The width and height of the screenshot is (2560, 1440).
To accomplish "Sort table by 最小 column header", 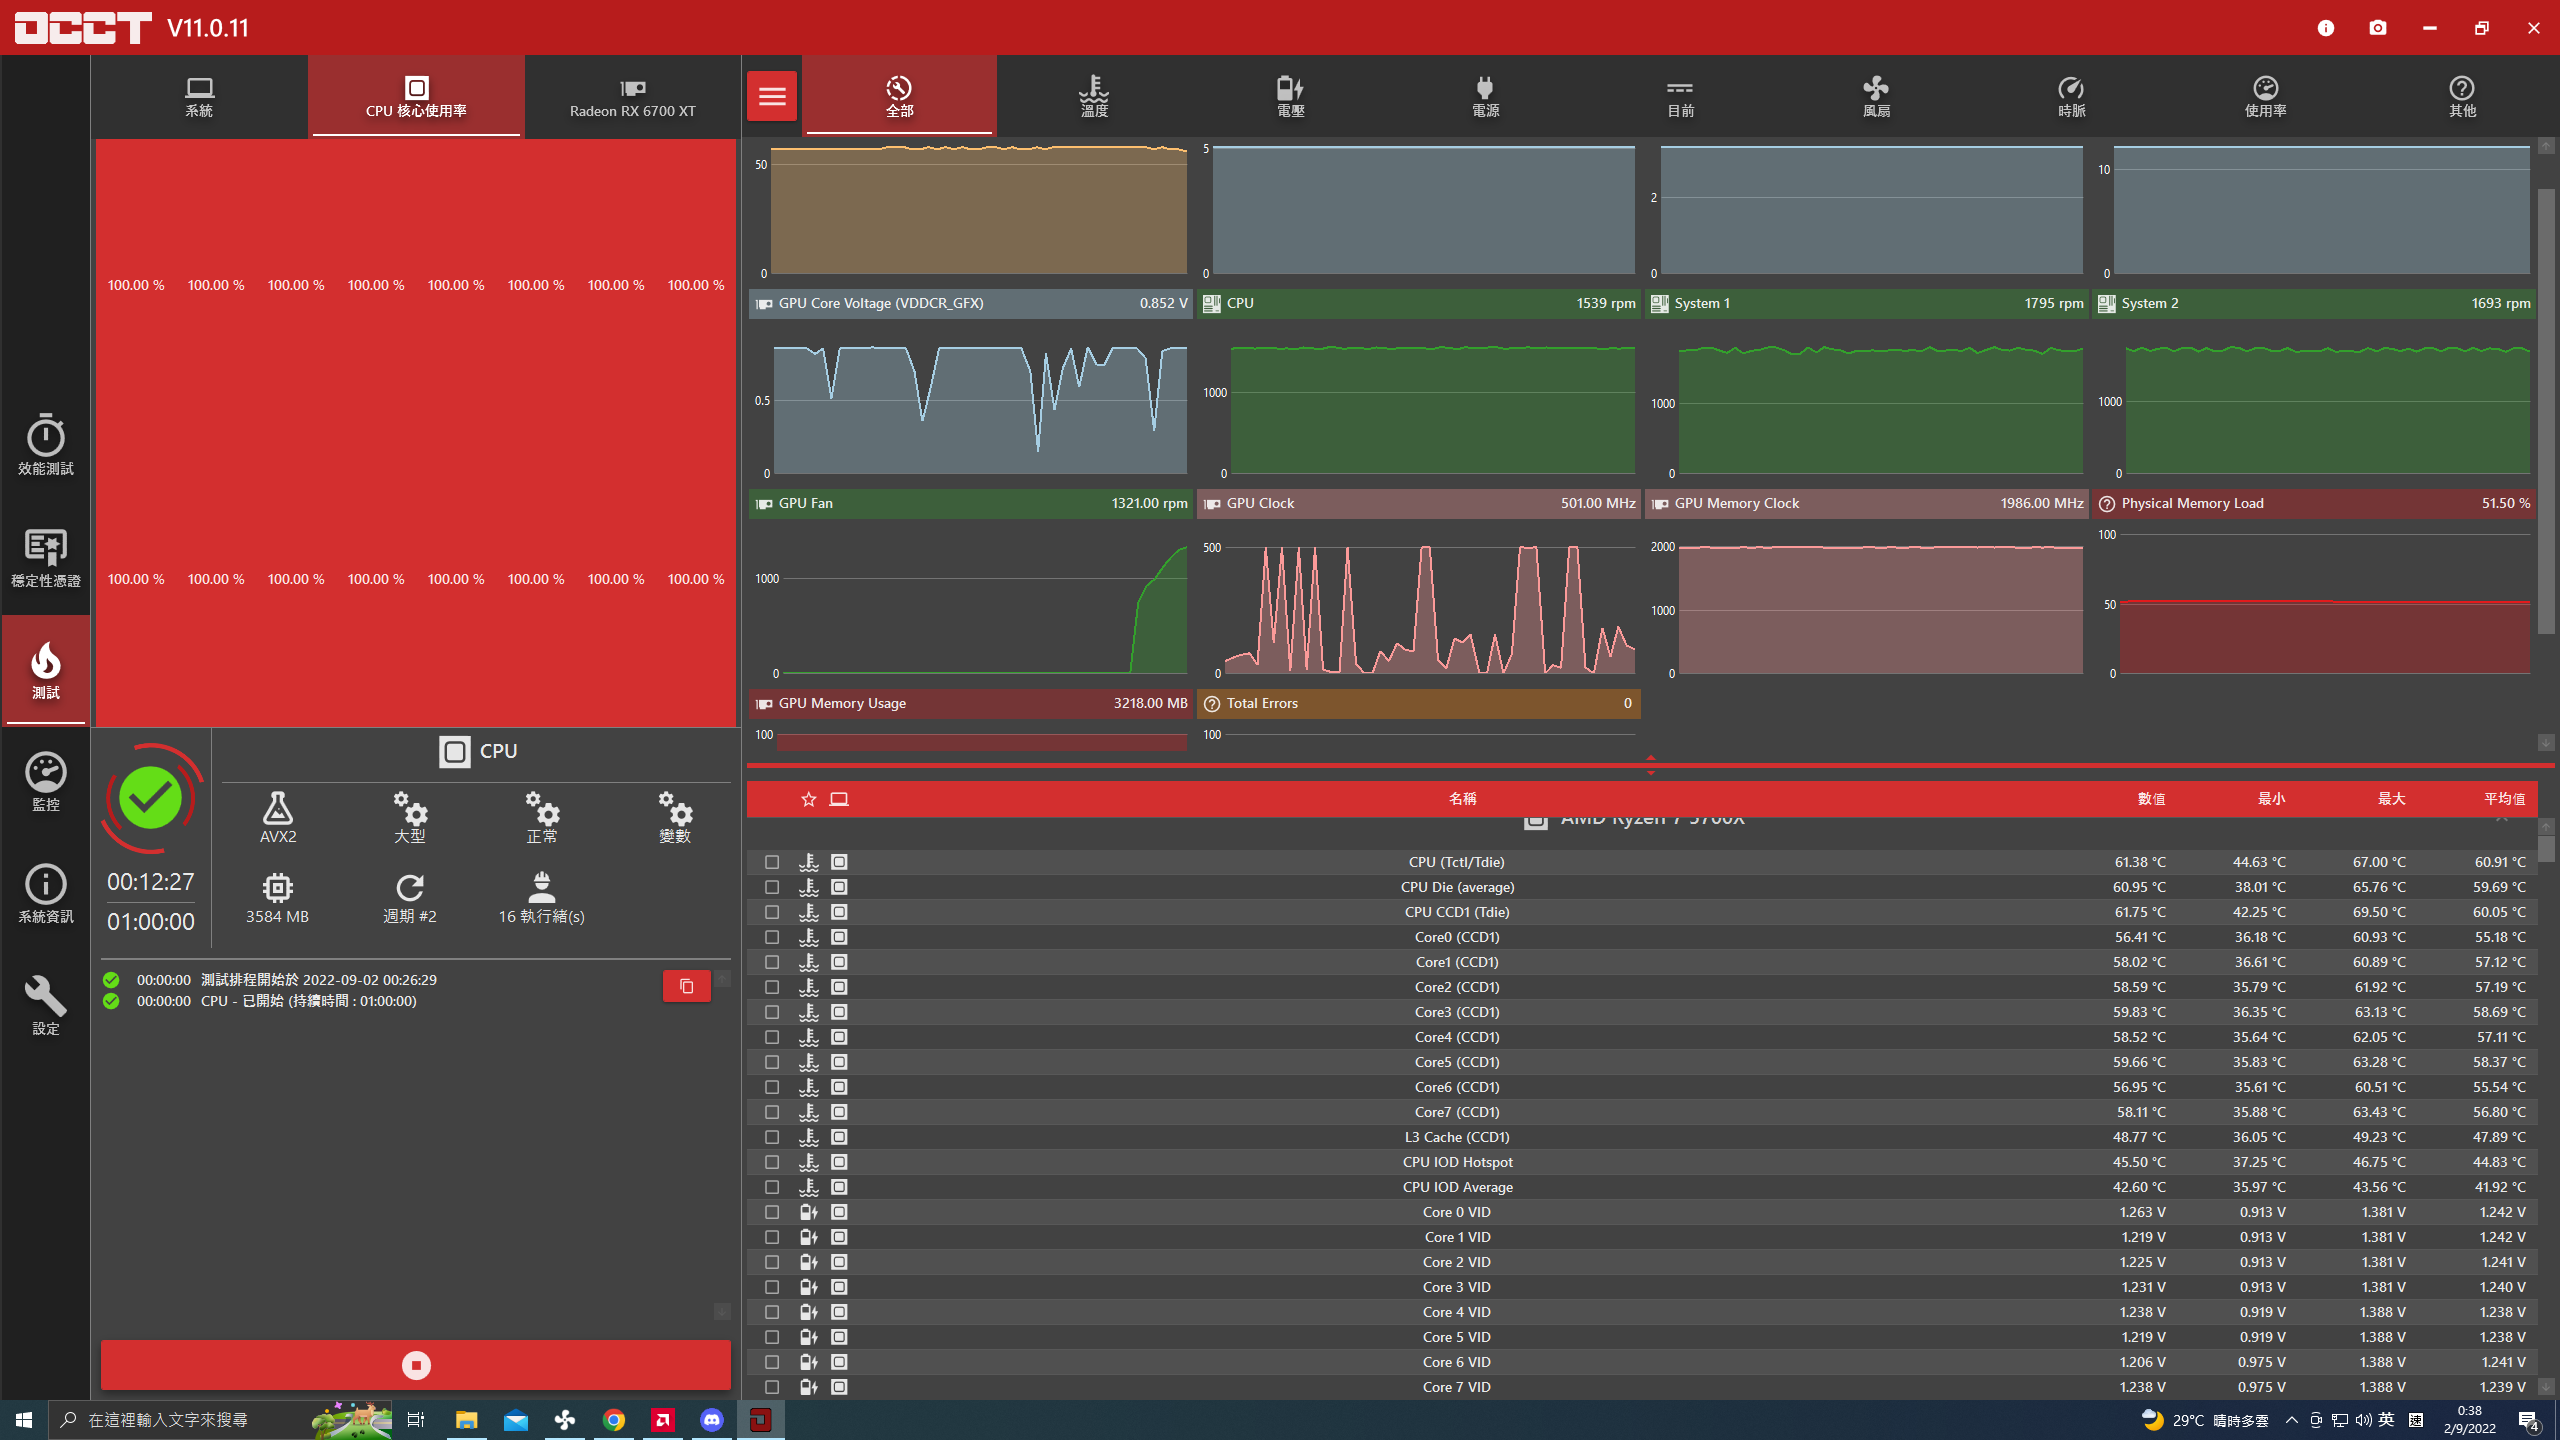I will tap(2271, 799).
